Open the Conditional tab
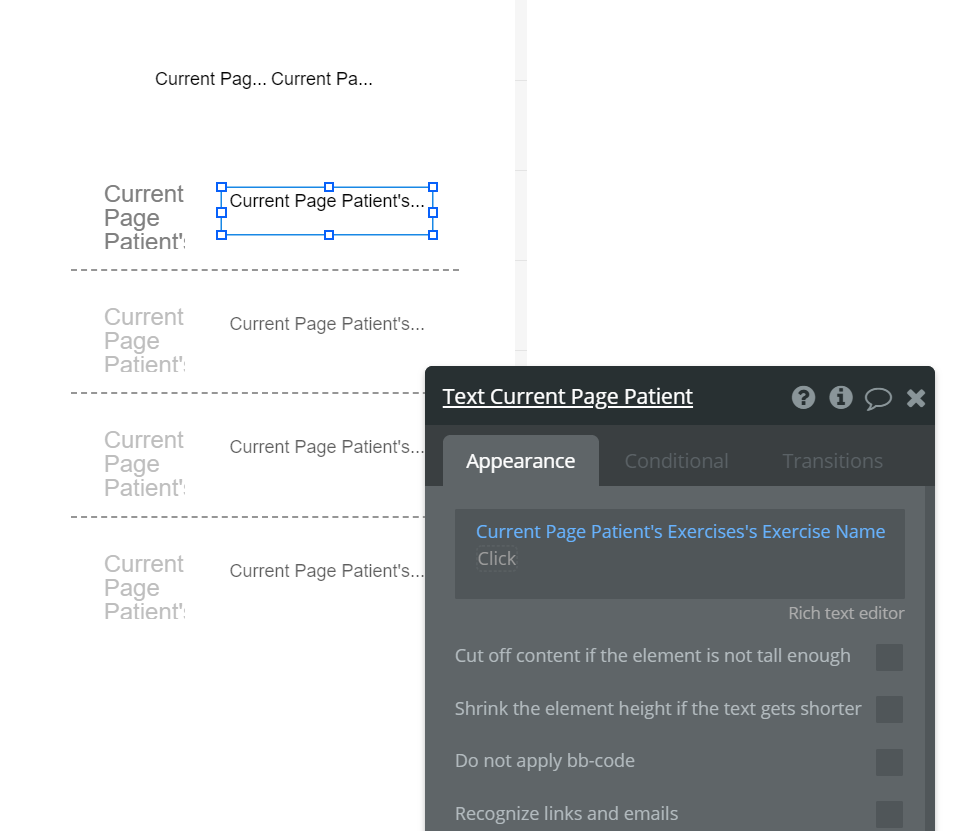Screen dimensions: 959x831 [676, 461]
